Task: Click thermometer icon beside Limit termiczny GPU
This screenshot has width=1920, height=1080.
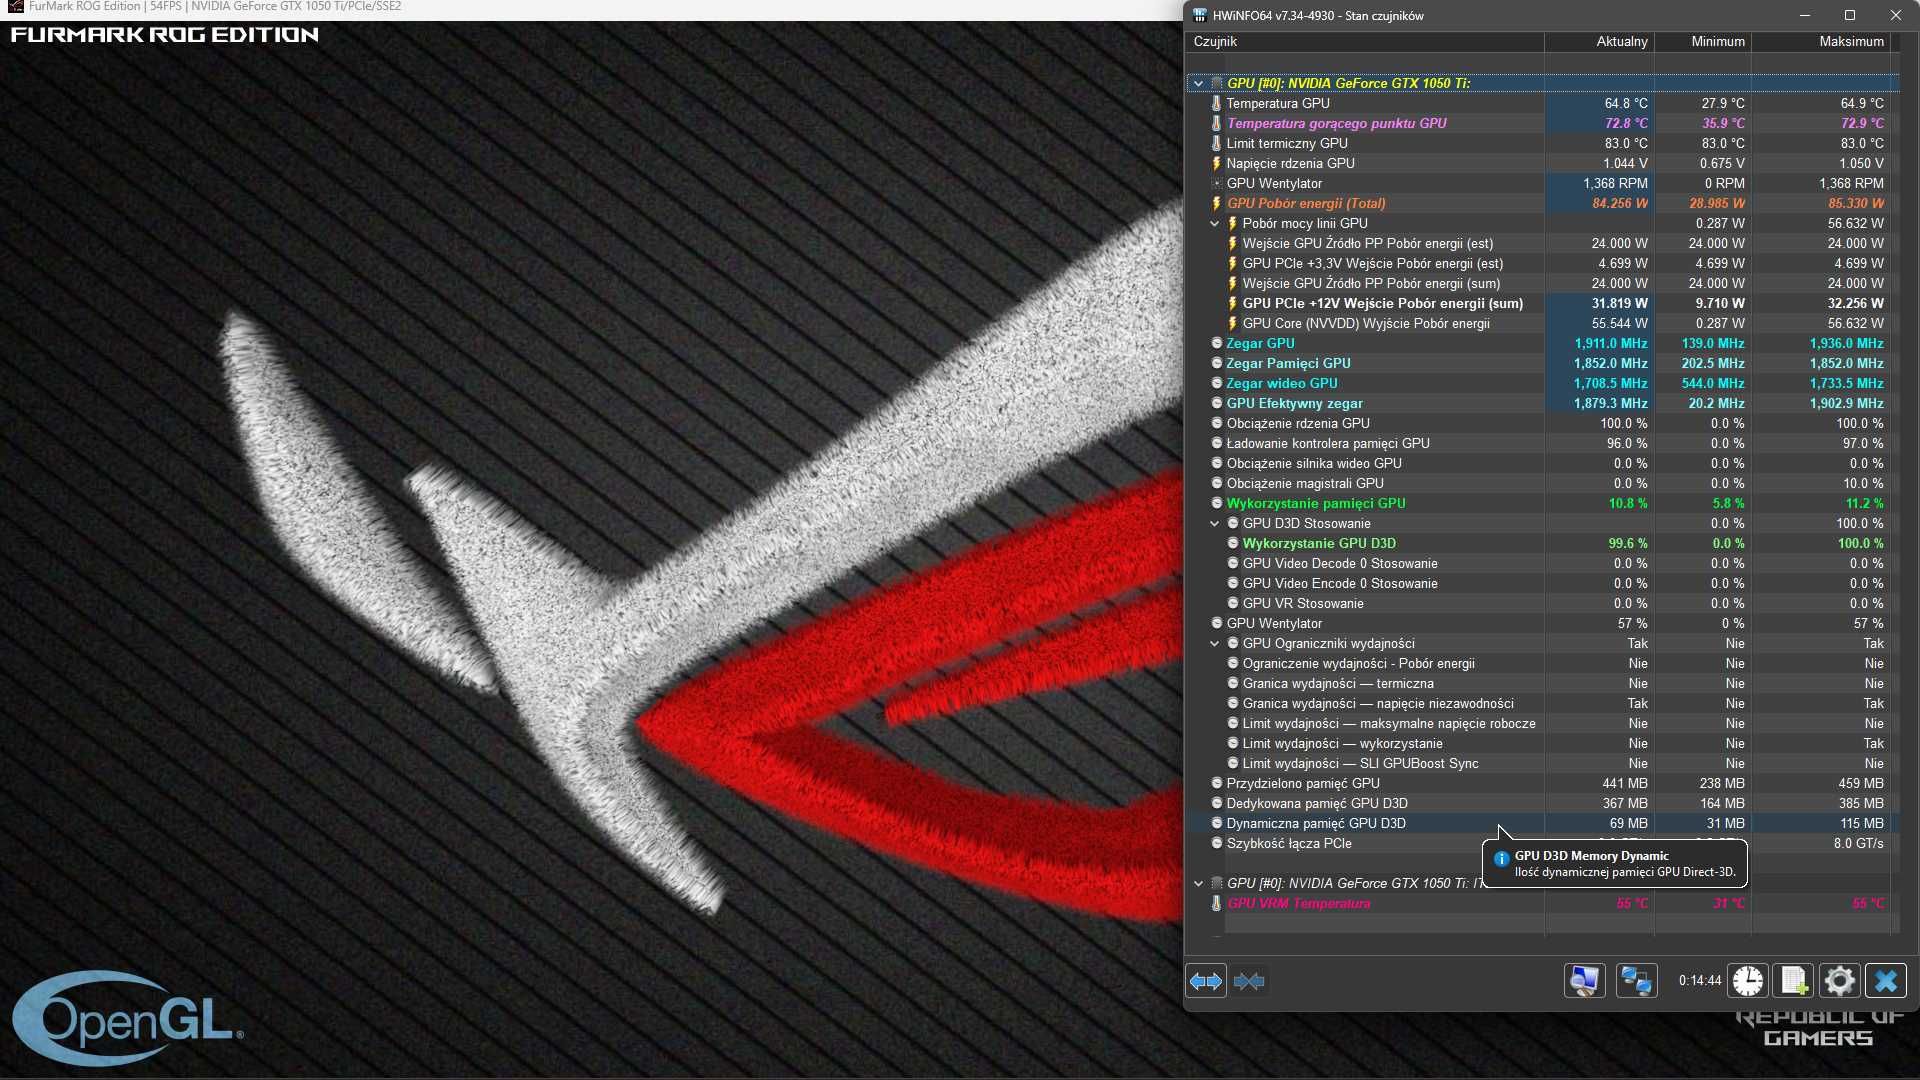Action: click(1216, 143)
